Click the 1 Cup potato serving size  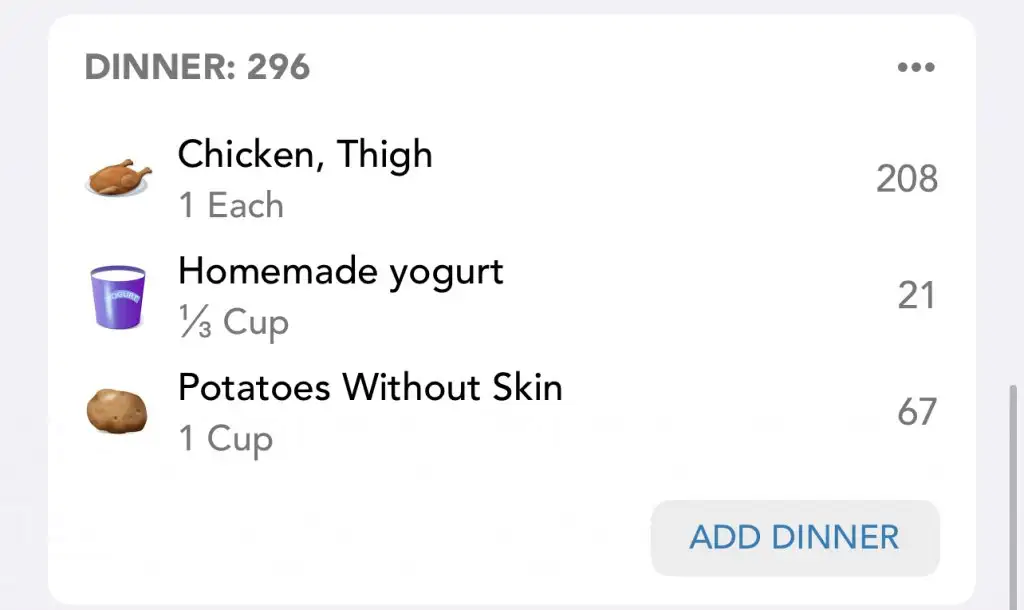(225, 438)
